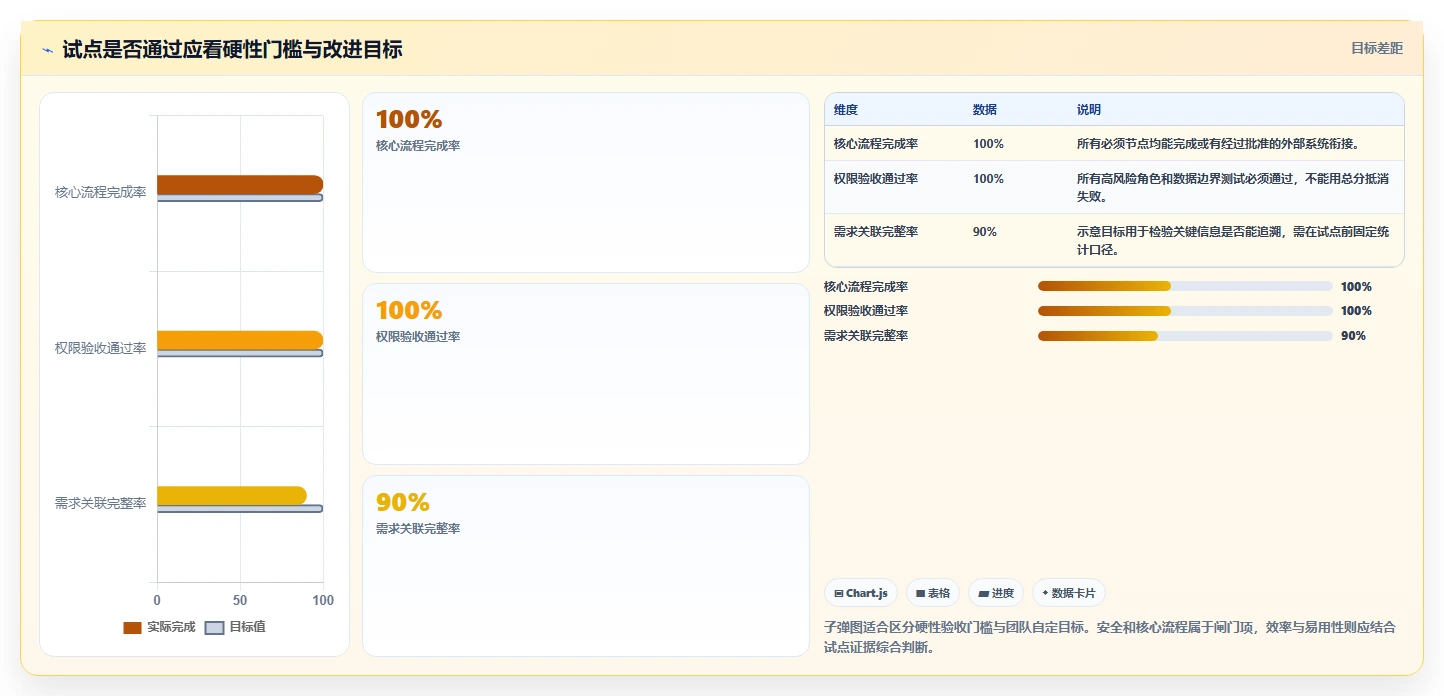
Task: Click the 50 tick on the chart x-axis
Action: [x=240, y=600]
